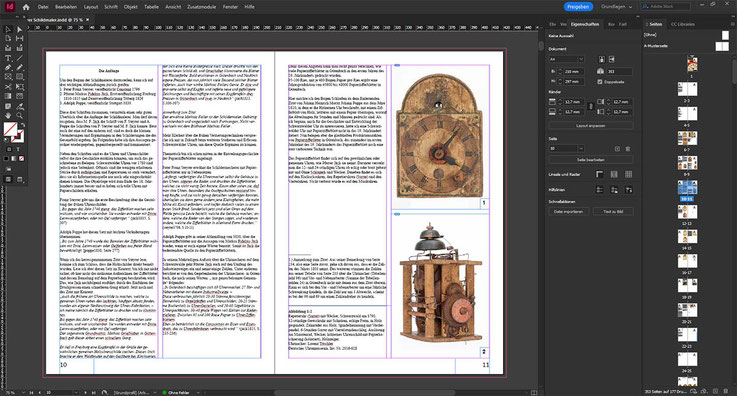This screenshot has width=737, height=396.
Task: Open the Datei menu
Action: coord(43,7)
